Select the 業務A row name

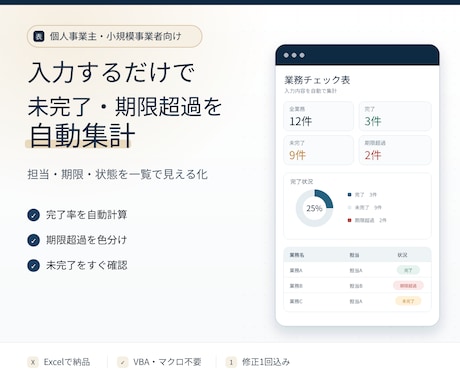point(296,270)
